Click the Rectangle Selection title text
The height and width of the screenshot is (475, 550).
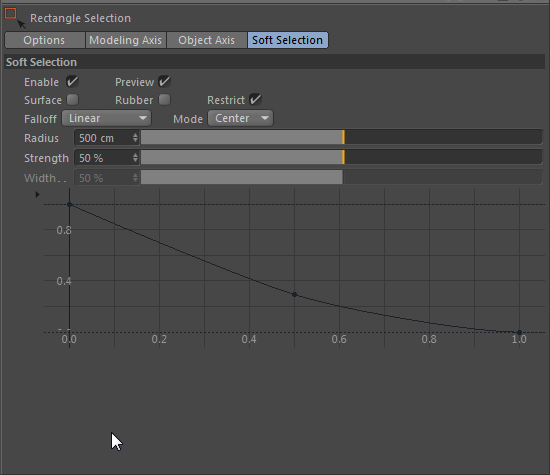(80, 18)
